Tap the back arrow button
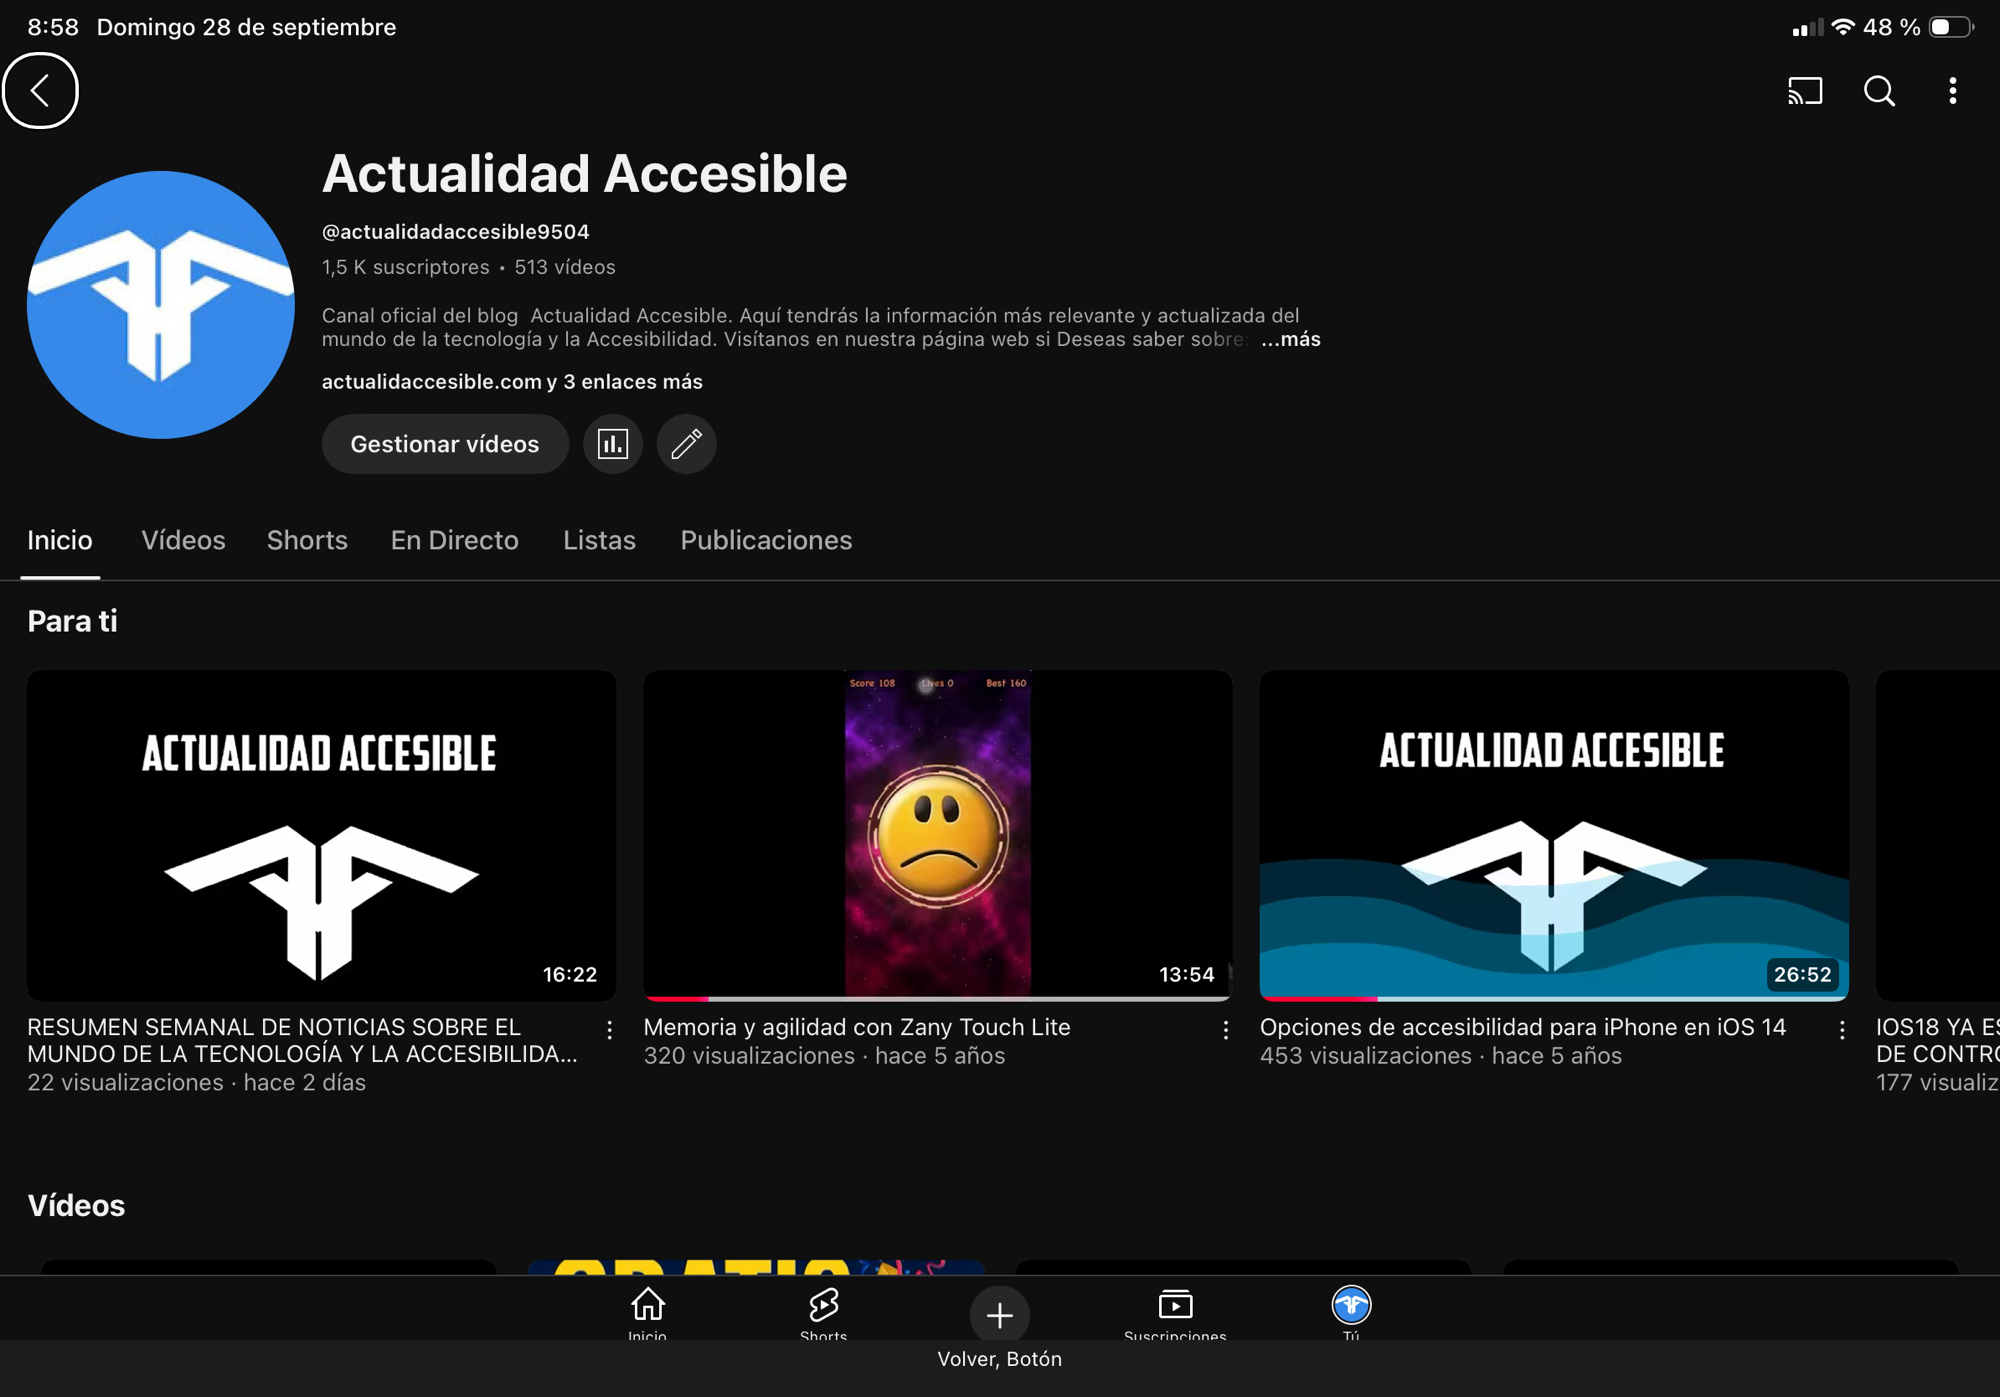 click(40, 91)
